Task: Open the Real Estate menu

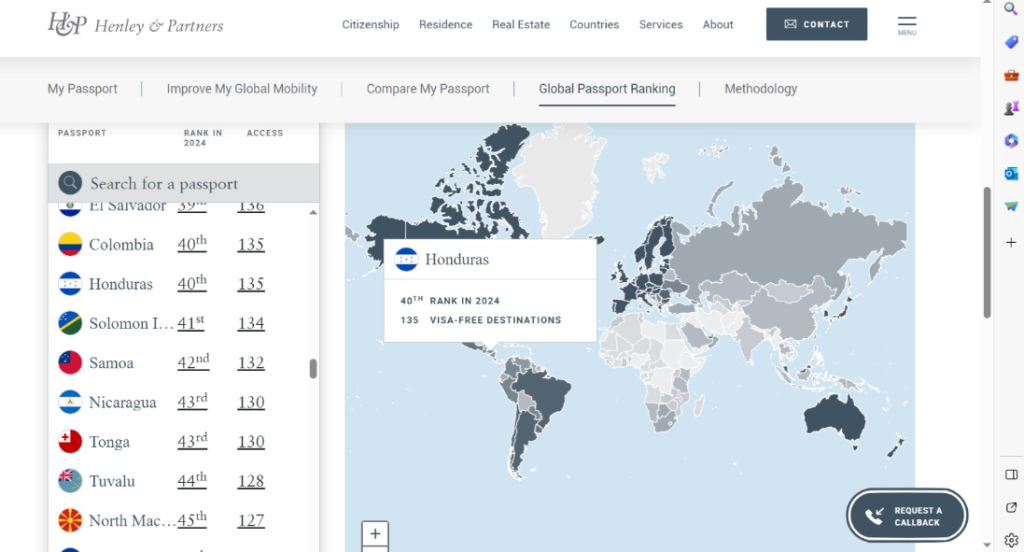Action: 520,24
